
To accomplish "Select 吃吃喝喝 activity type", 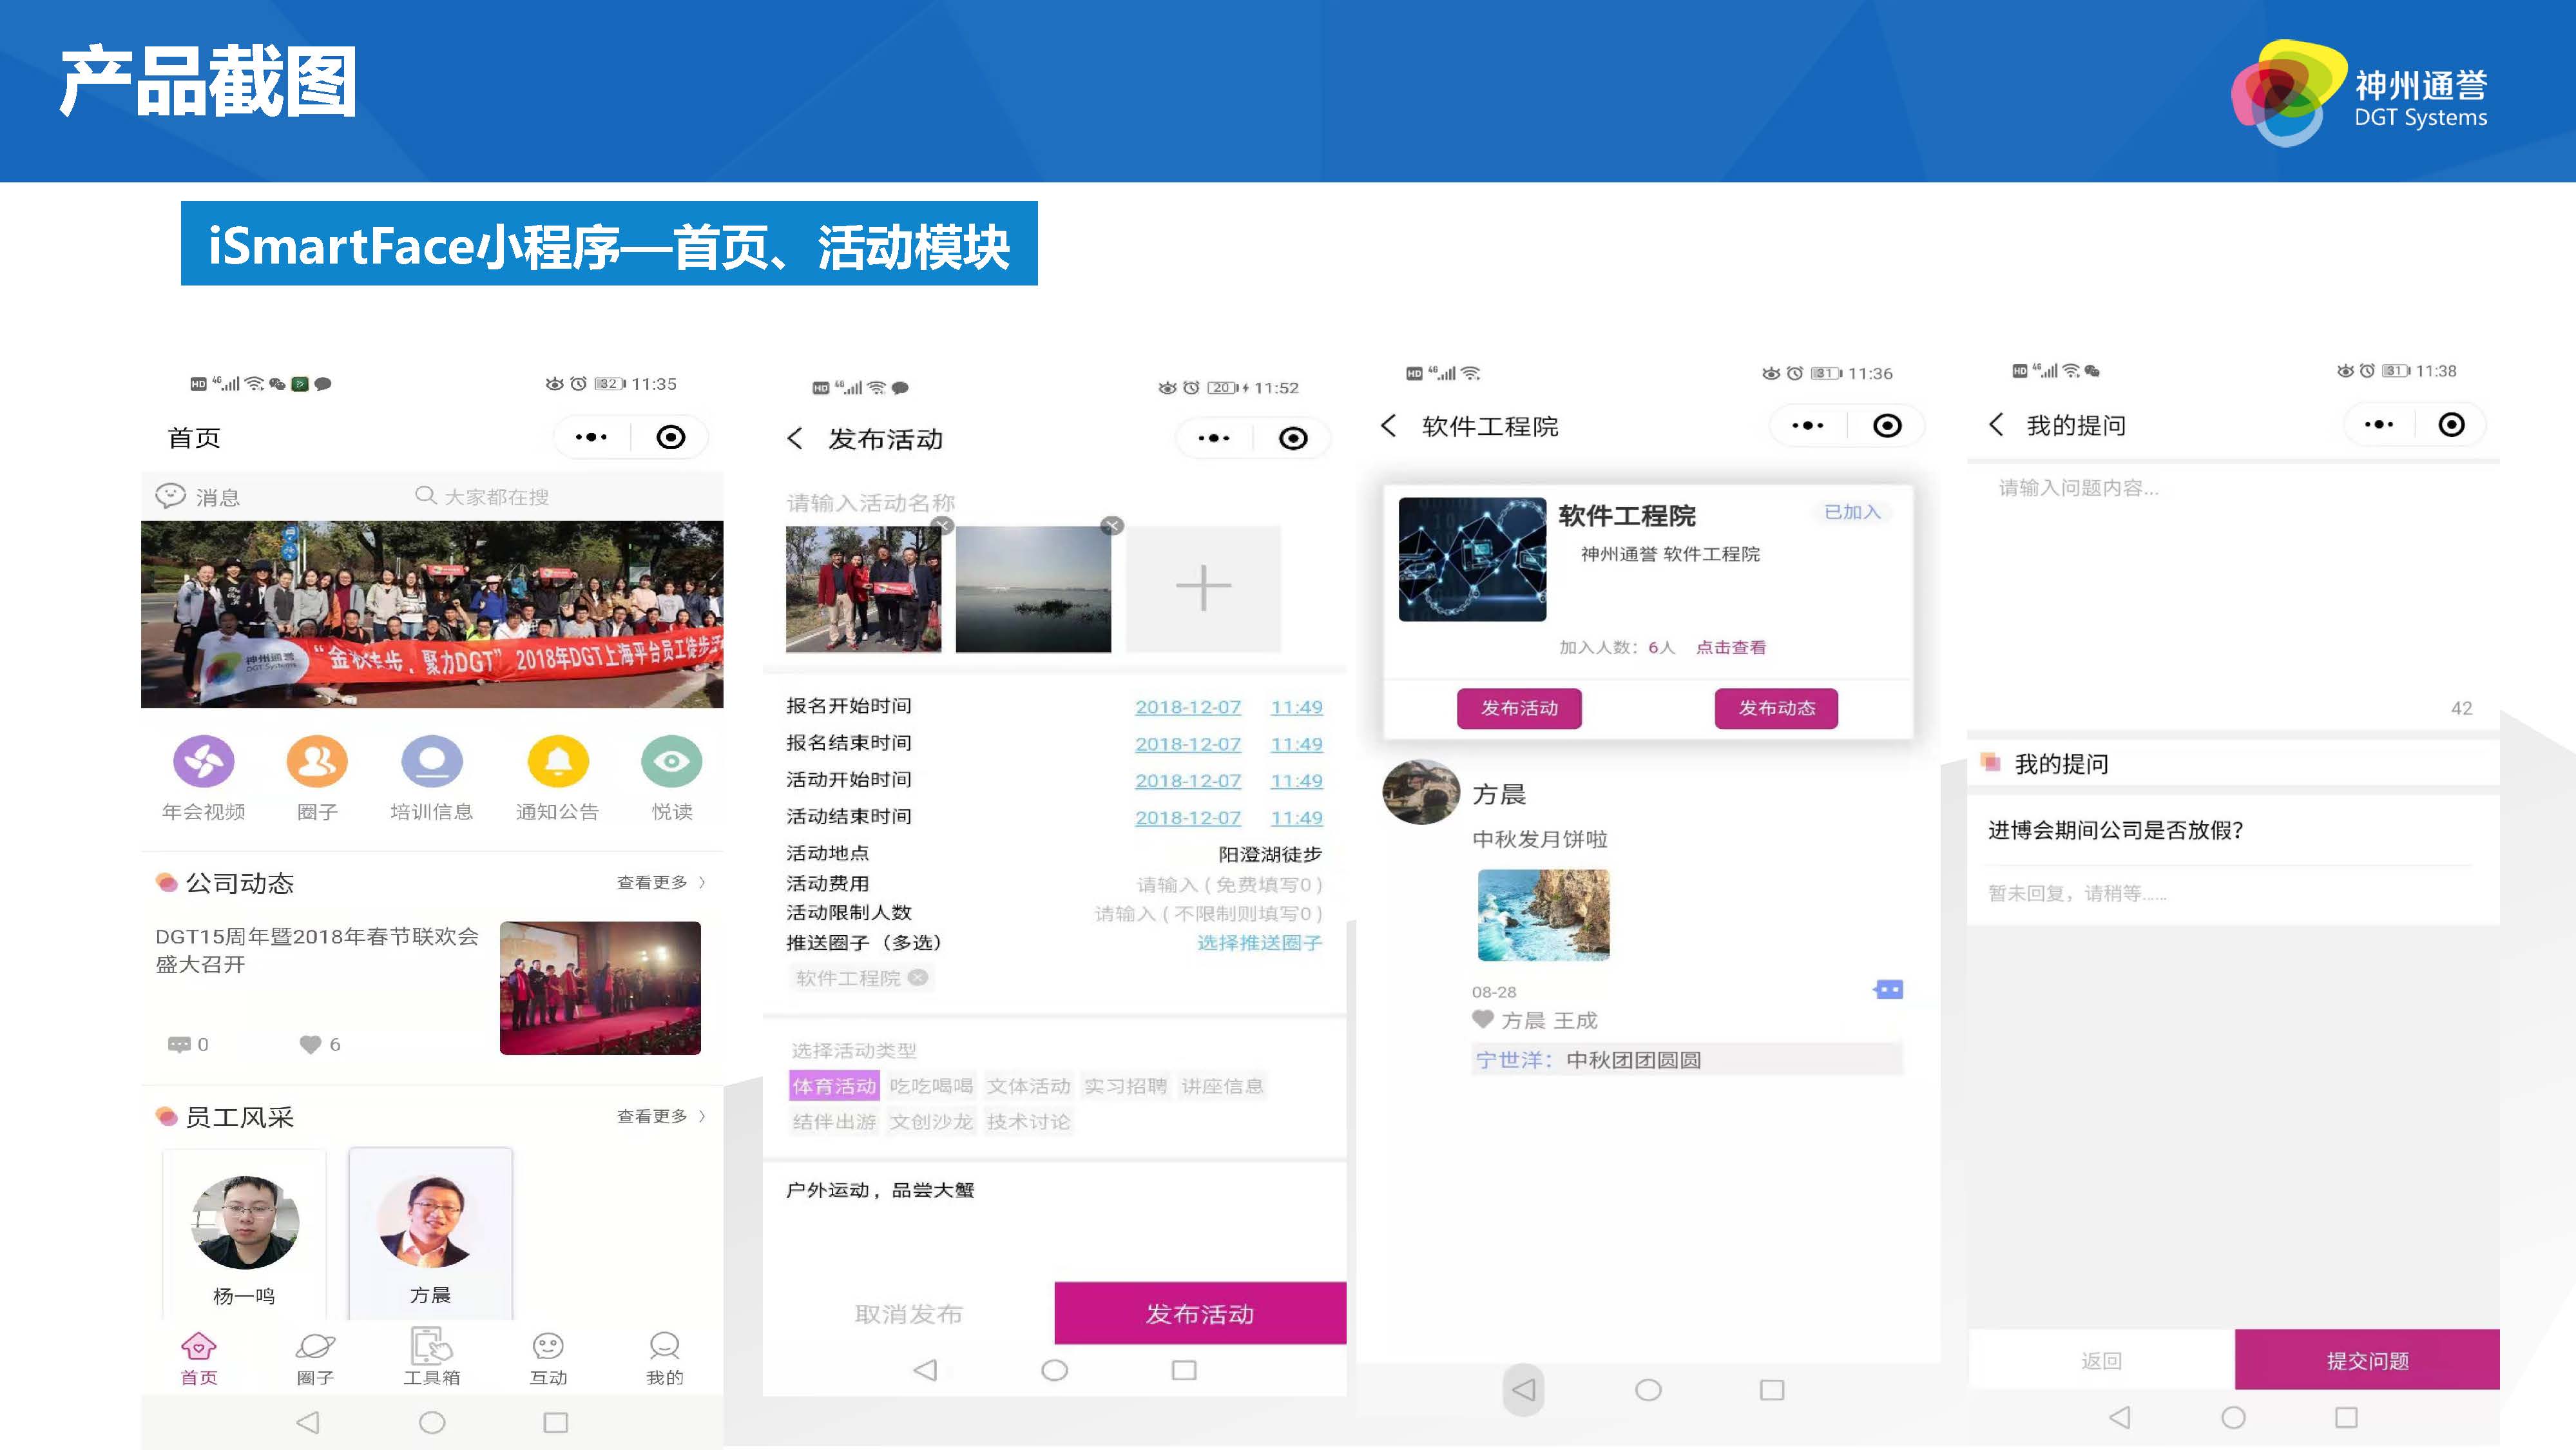I will [x=931, y=1086].
